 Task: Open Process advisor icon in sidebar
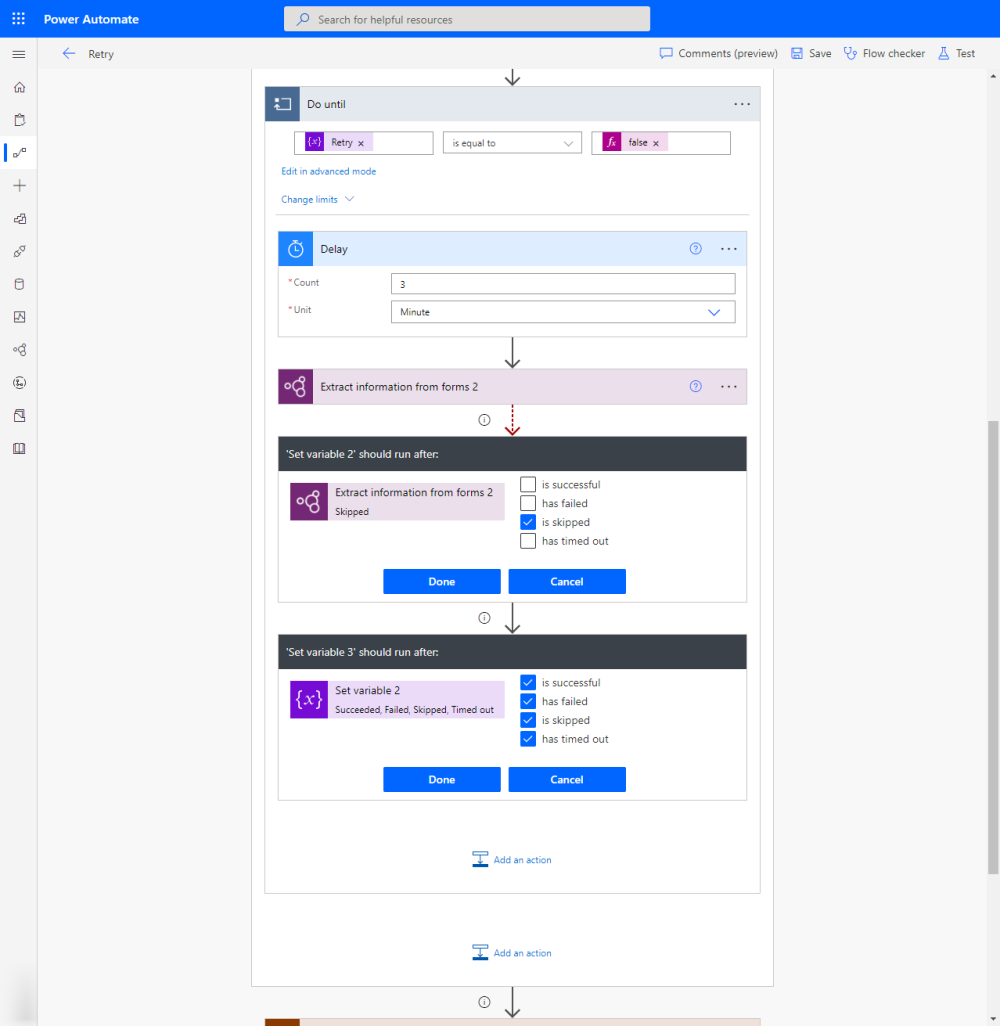20,383
